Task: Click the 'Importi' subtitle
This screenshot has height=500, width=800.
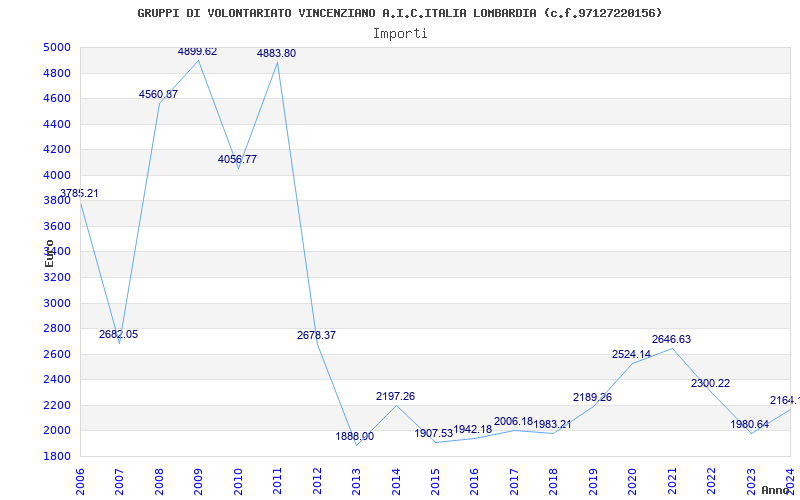Action: (x=400, y=34)
